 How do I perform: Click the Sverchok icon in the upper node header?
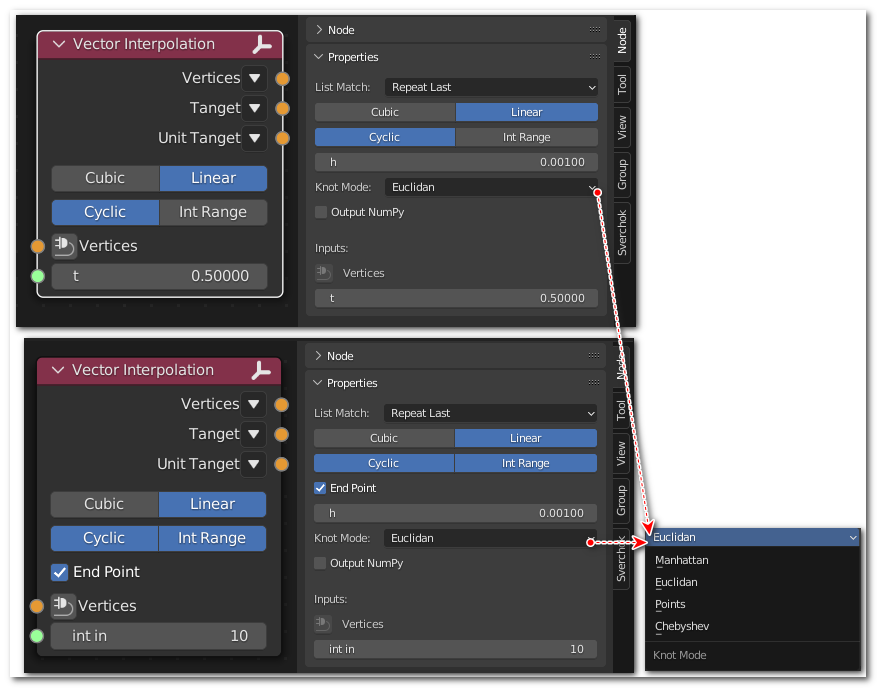[x=261, y=44]
